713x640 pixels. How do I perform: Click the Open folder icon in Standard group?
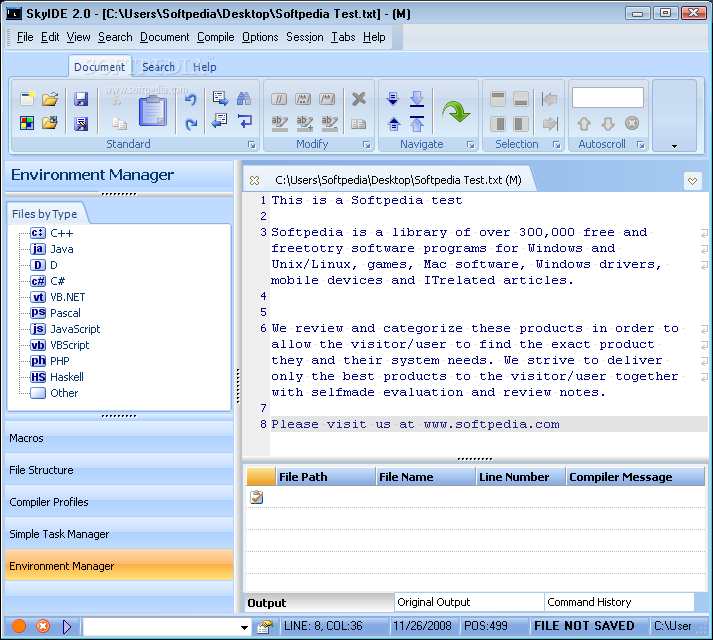click(50, 99)
